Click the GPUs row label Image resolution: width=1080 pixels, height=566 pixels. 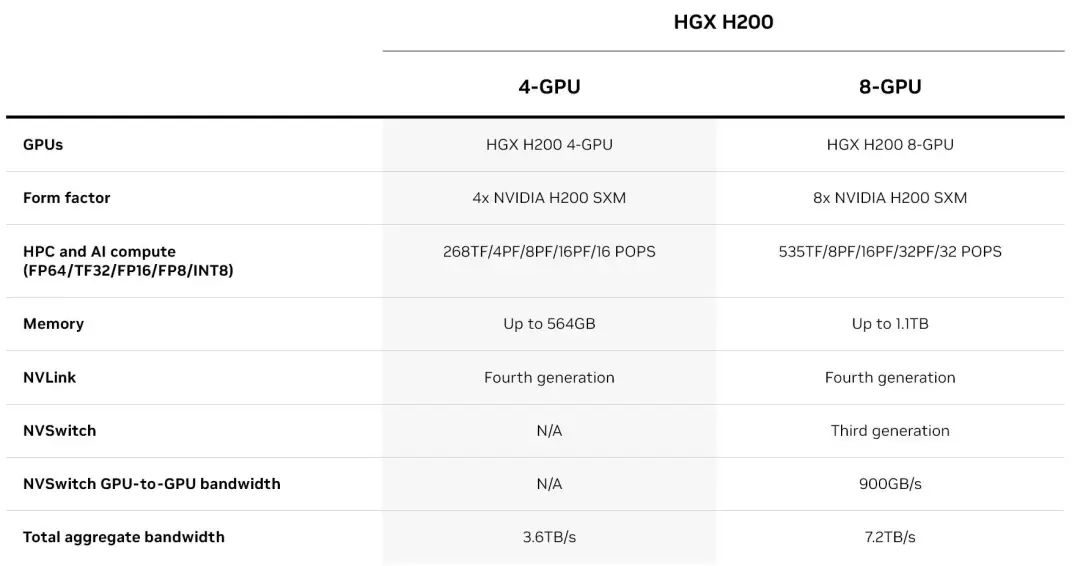tap(43, 145)
